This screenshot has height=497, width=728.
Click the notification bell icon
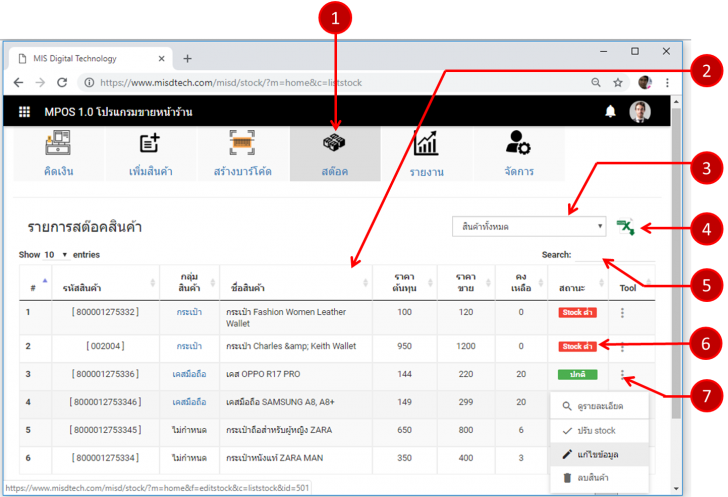611,111
